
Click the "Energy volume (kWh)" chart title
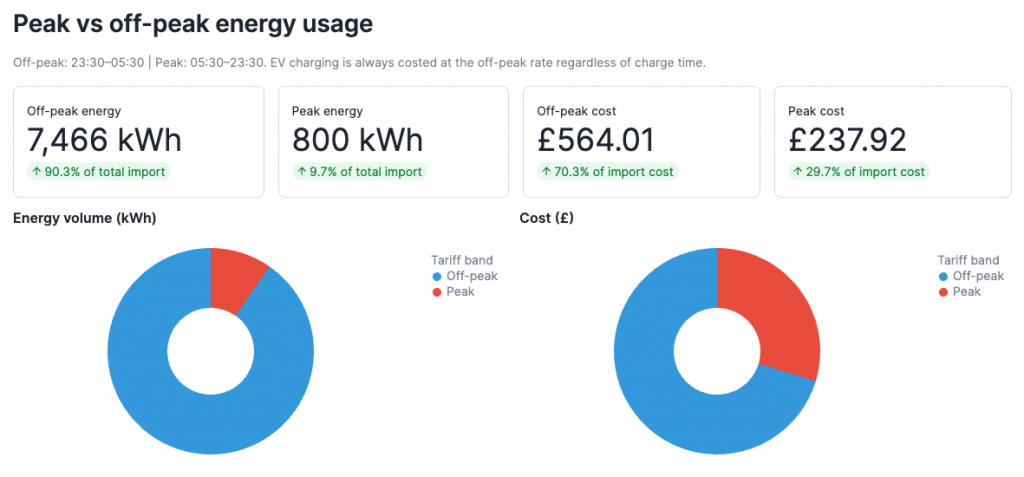click(x=85, y=217)
